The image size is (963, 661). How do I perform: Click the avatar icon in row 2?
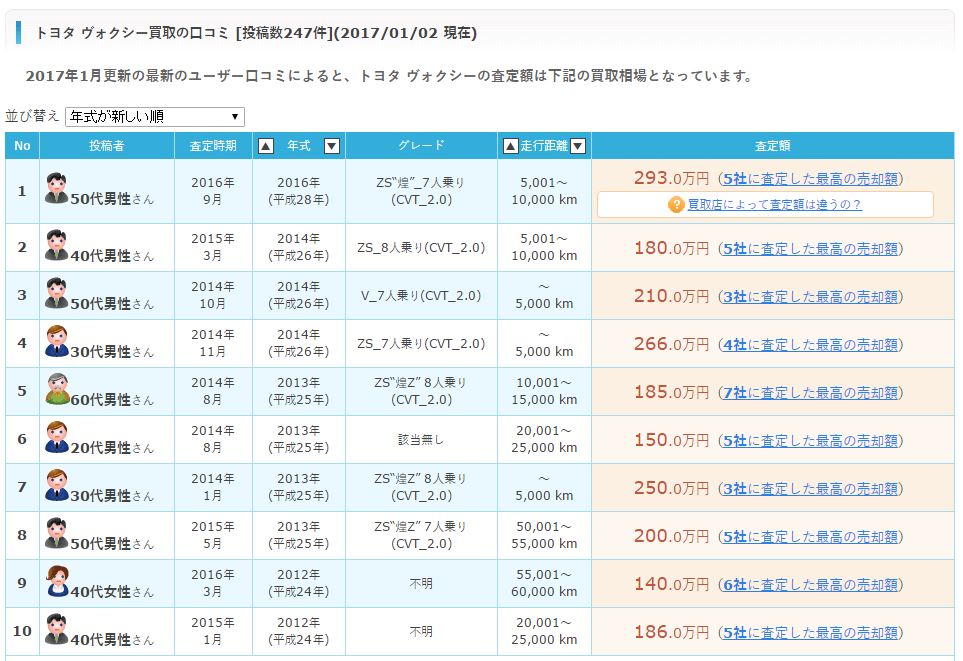point(57,244)
